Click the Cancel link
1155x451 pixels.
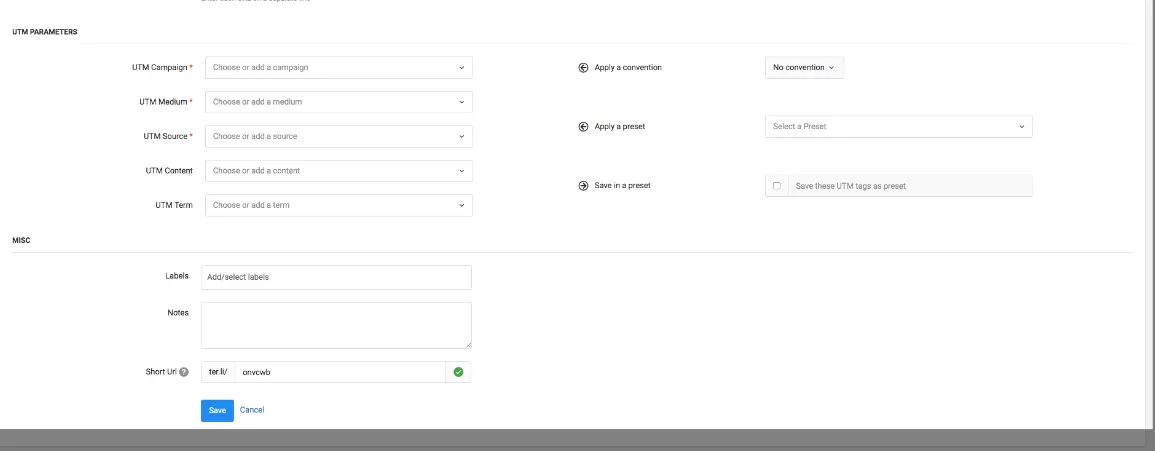[252, 410]
